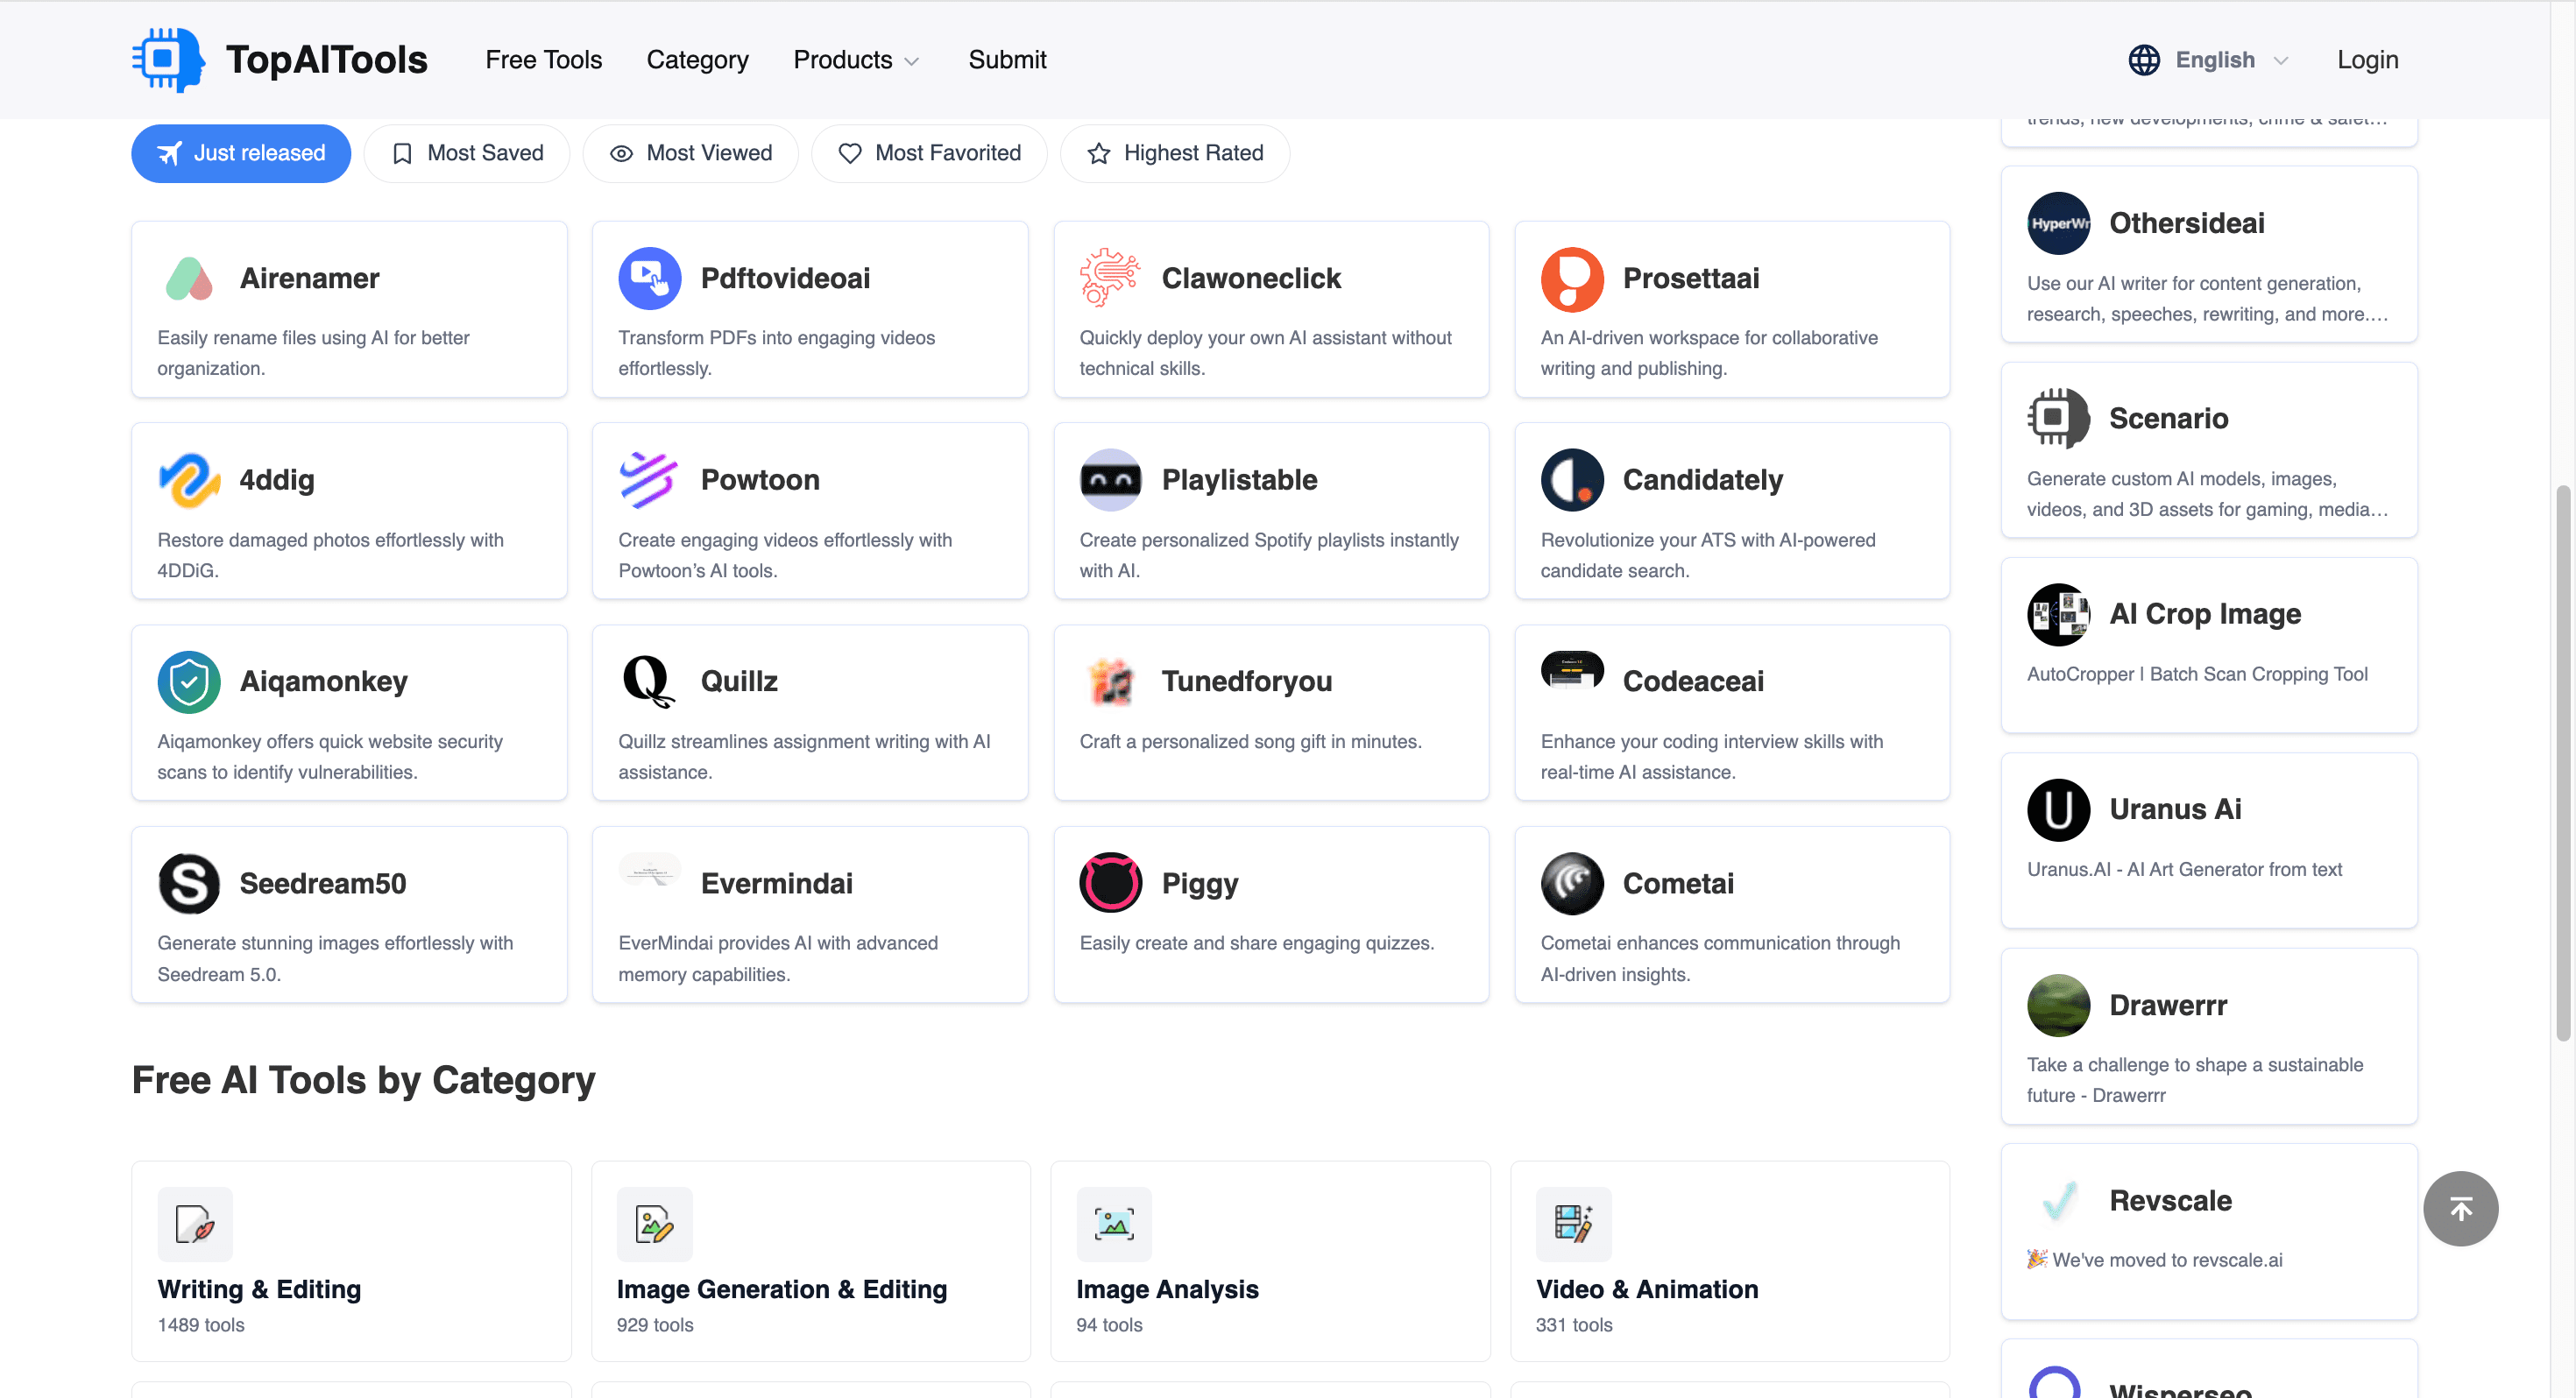The image size is (2576, 1398).
Task: Open the Pdftovideoai tool icon
Action: pyautogui.click(x=650, y=279)
